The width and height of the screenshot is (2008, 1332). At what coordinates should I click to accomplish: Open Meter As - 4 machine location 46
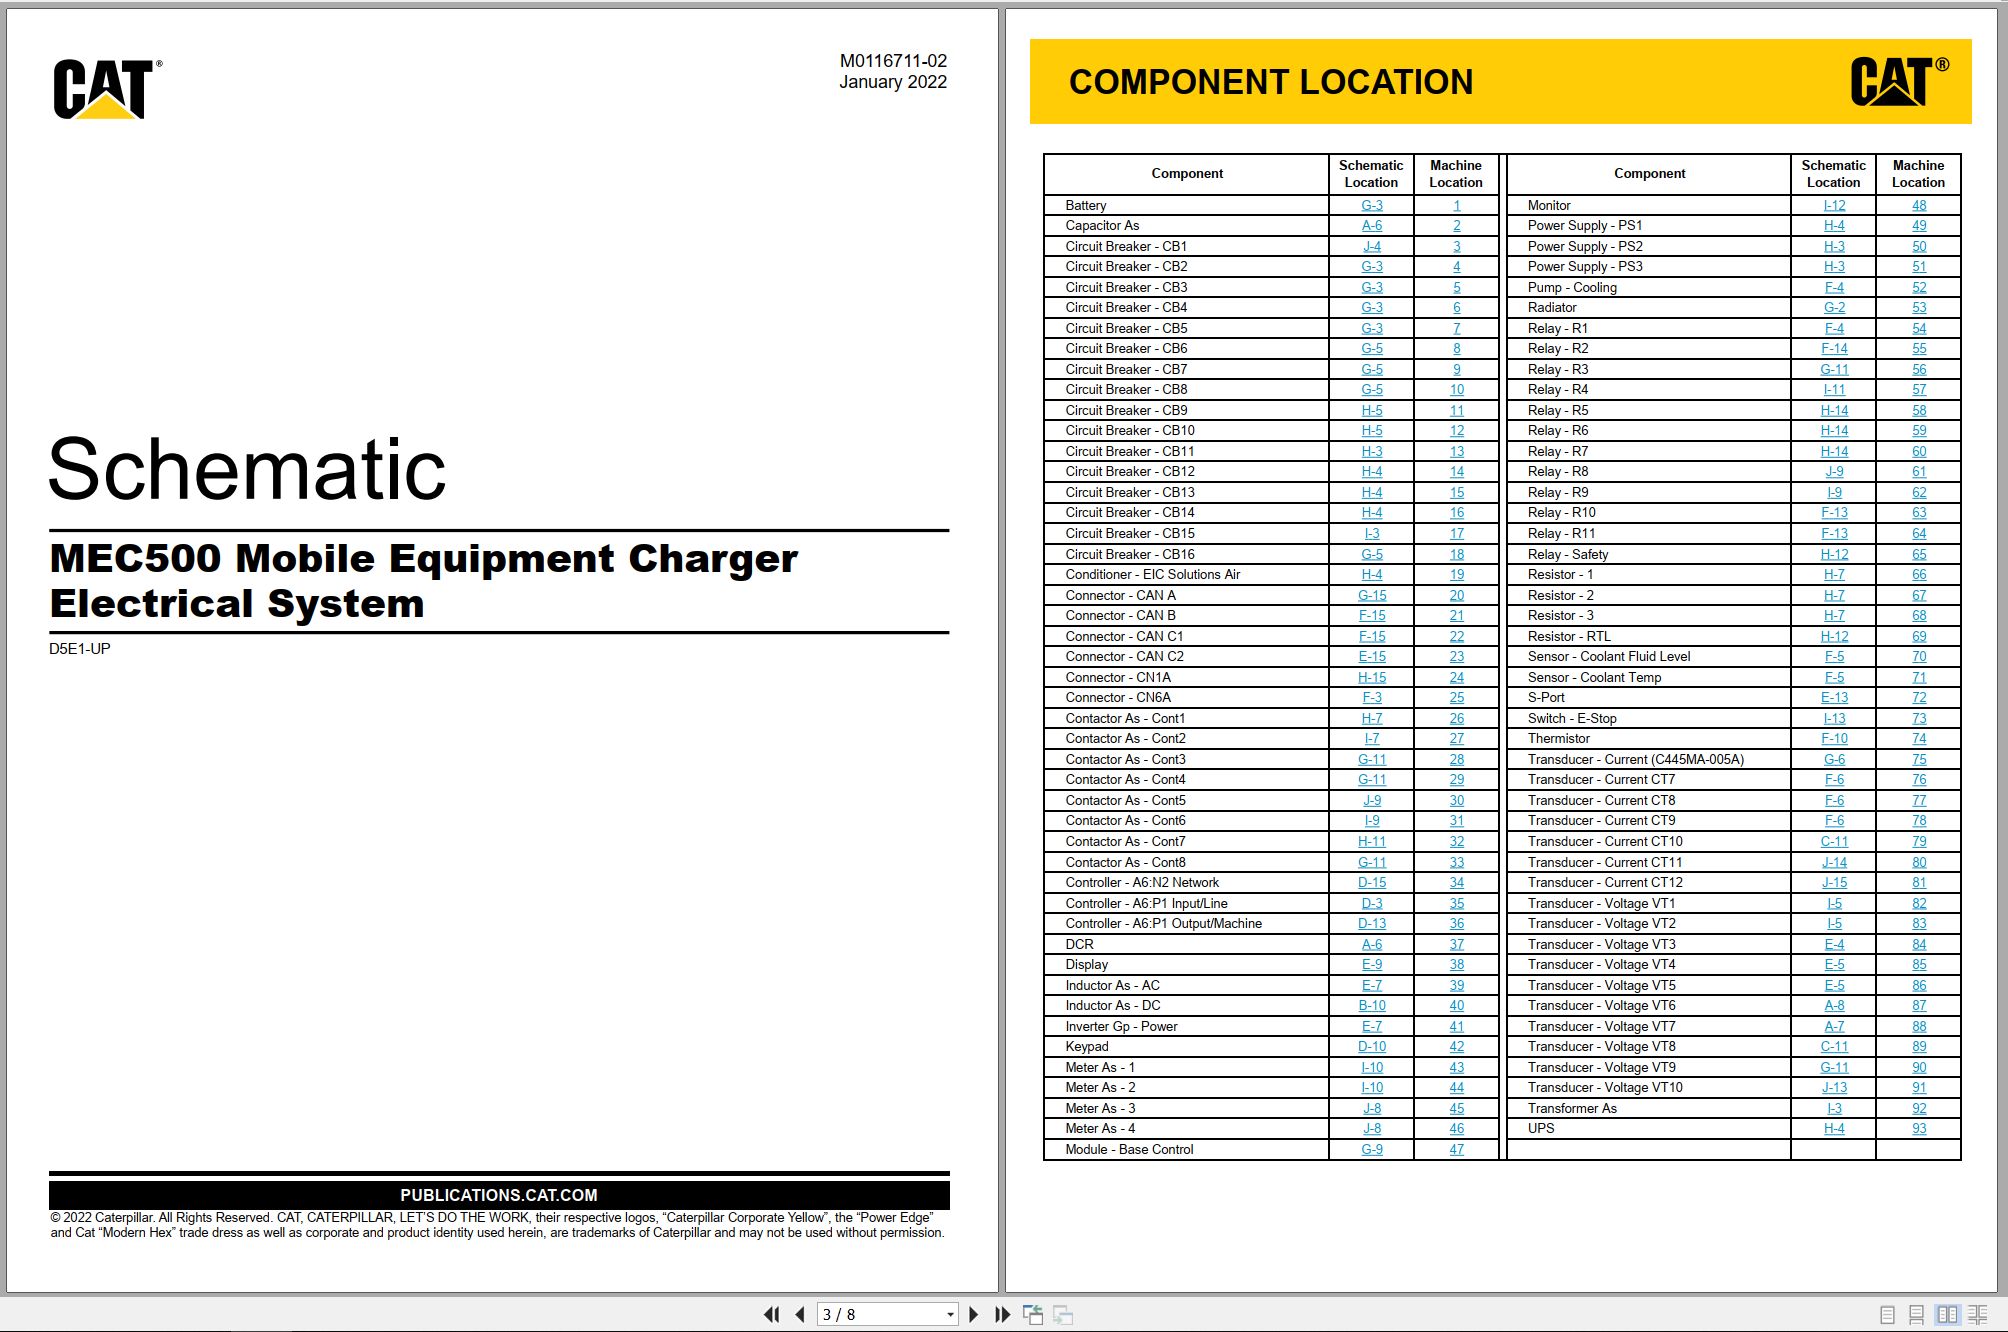click(x=1456, y=1128)
